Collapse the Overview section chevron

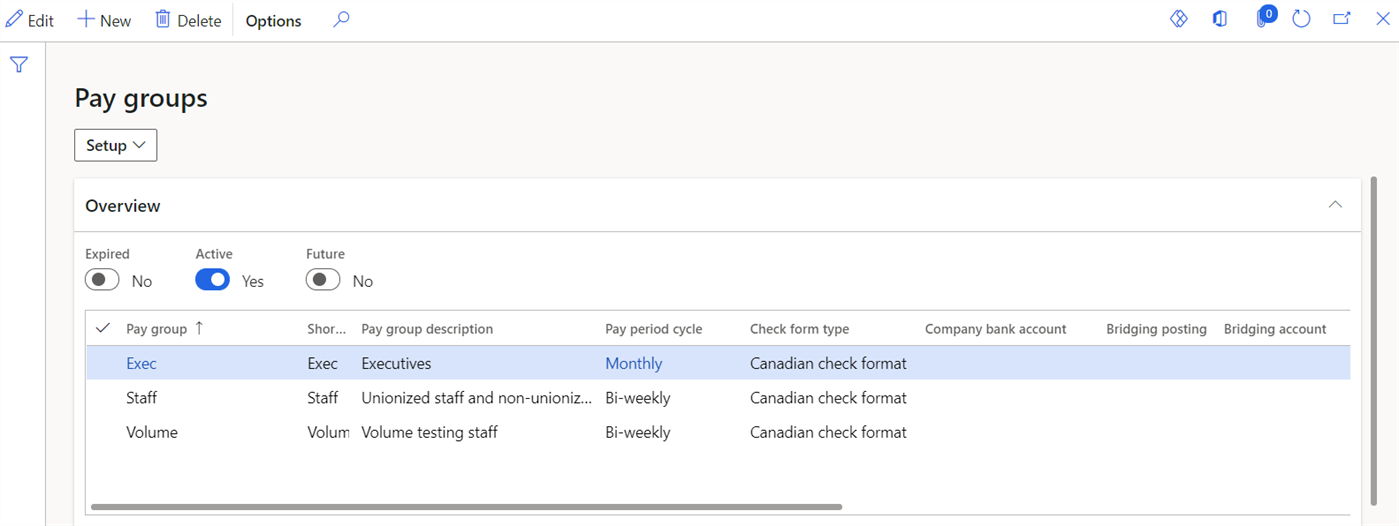(x=1335, y=205)
